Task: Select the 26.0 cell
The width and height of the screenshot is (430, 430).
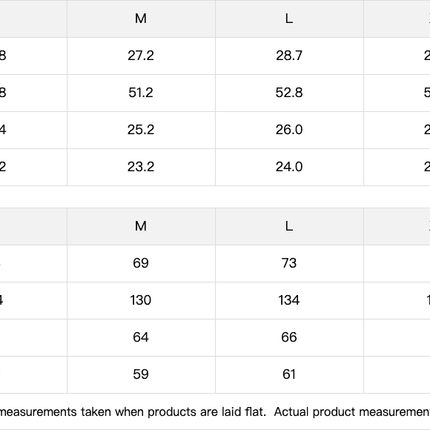Action: [x=289, y=130]
